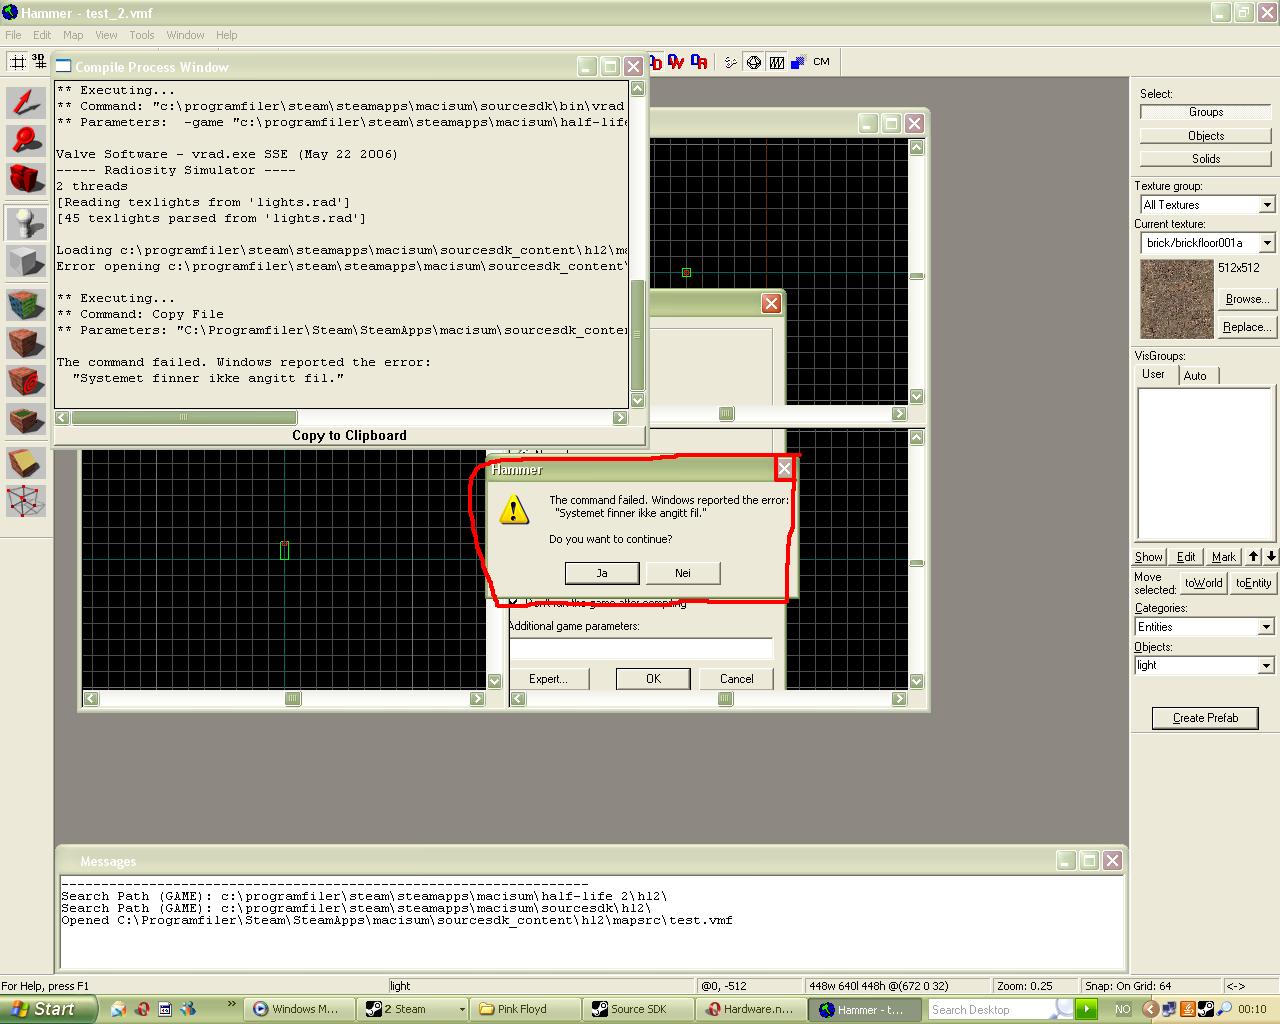Open the Windows Start menu
This screenshot has width=1280, height=1024.
(x=49, y=1009)
